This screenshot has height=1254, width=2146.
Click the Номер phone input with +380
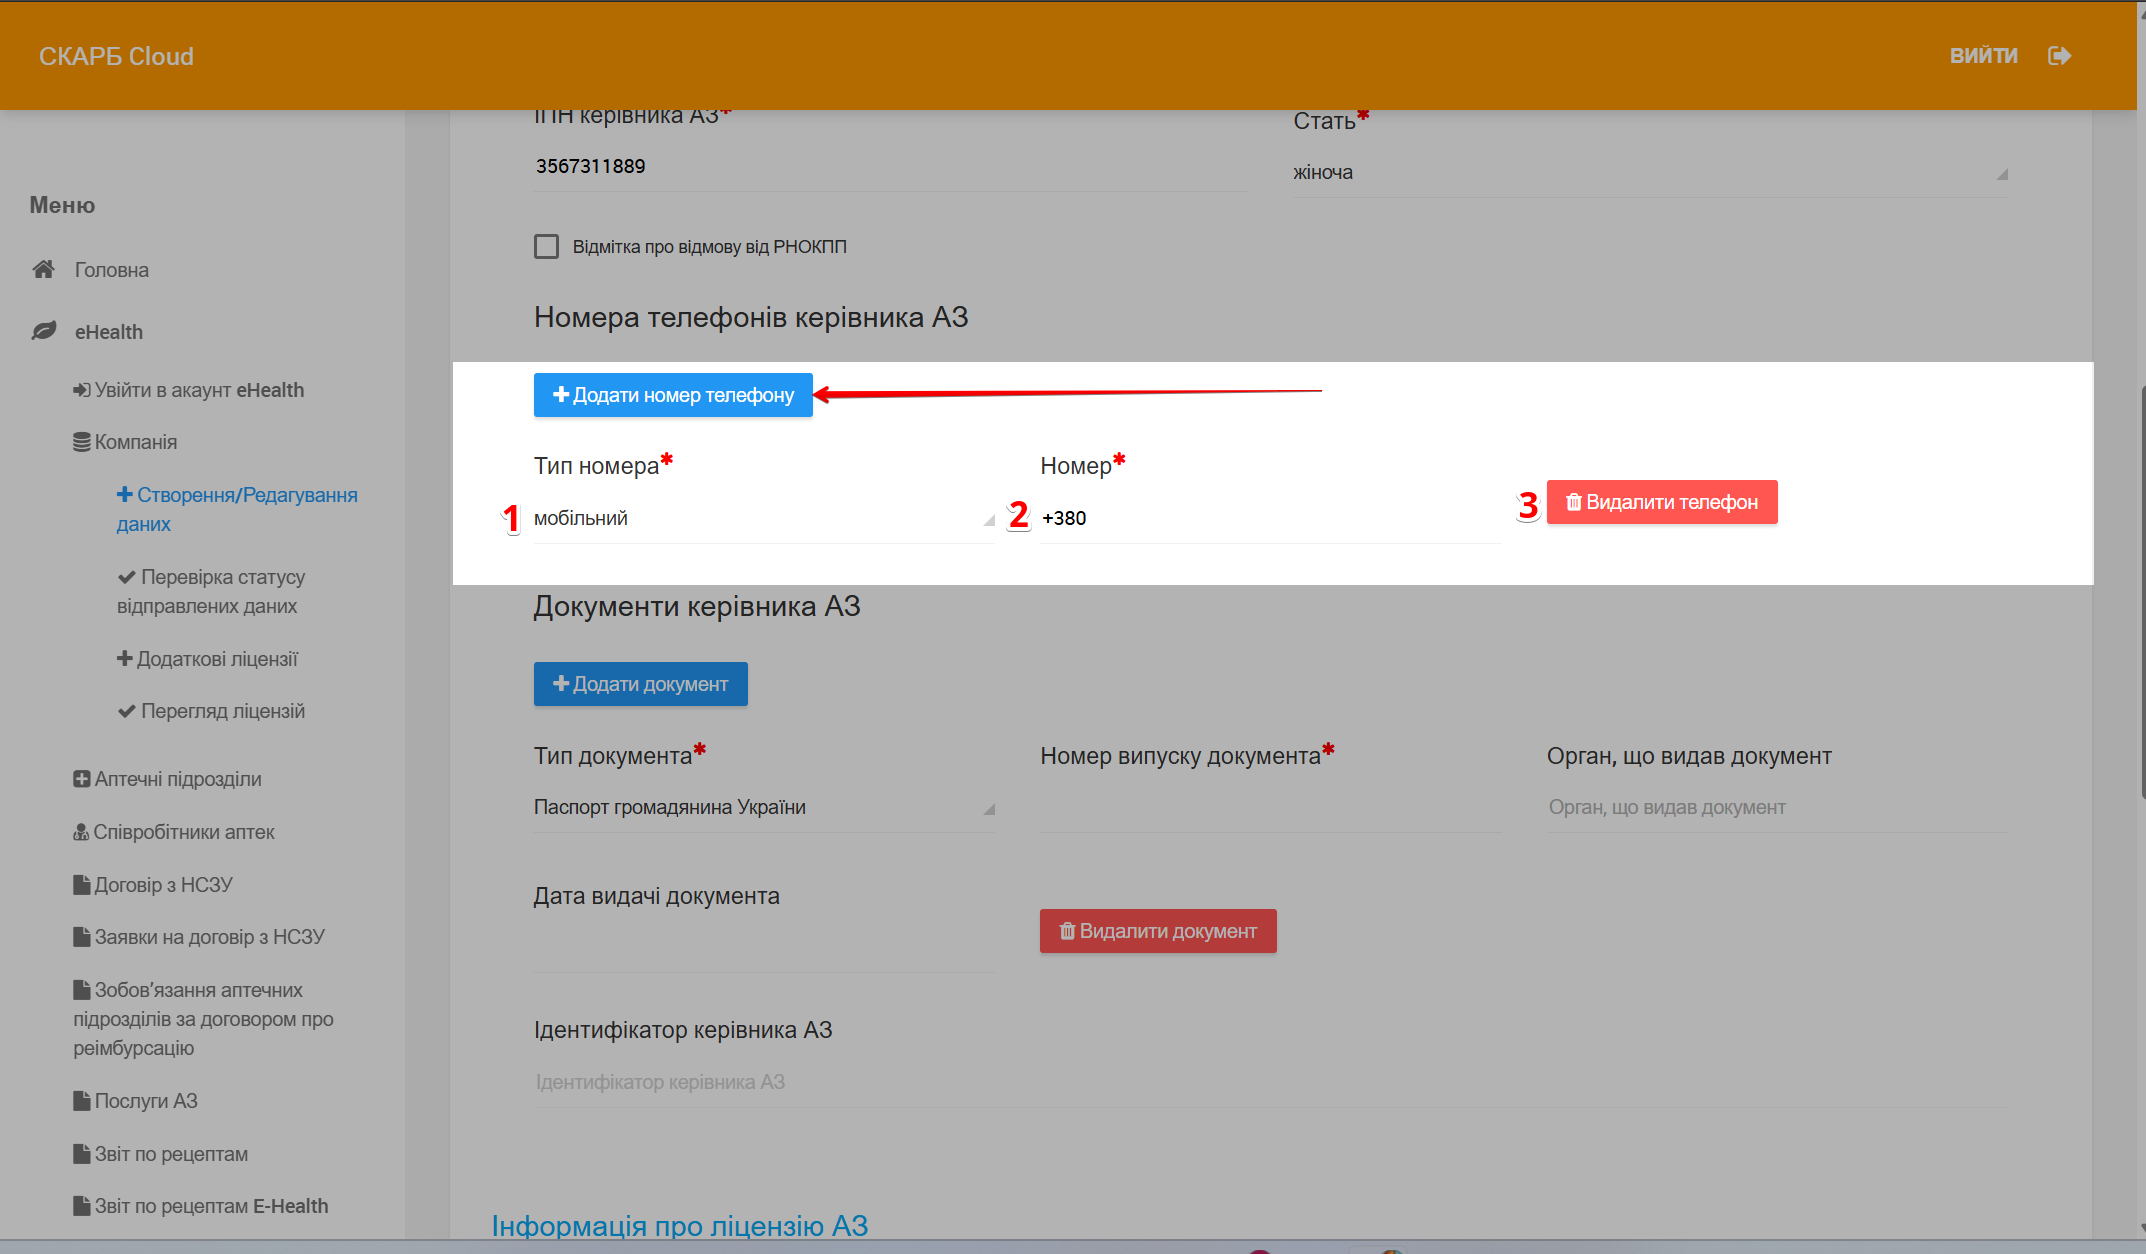[1268, 518]
